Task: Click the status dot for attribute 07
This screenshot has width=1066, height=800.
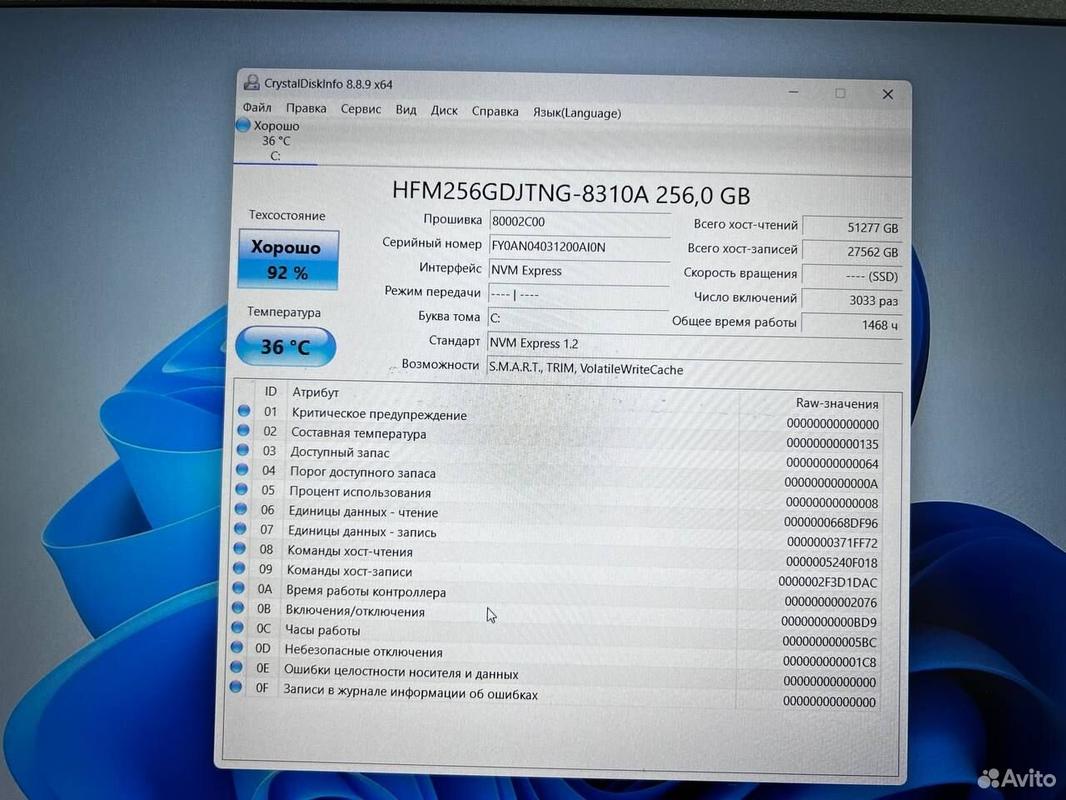Action: [240, 528]
